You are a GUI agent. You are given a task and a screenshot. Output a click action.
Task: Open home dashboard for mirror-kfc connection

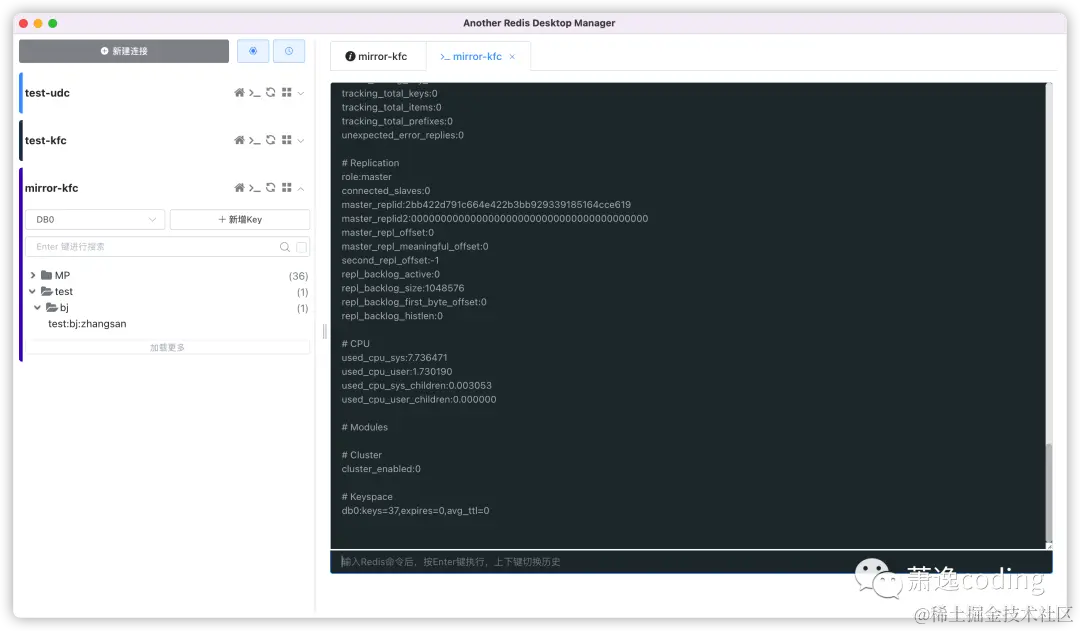[239, 187]
